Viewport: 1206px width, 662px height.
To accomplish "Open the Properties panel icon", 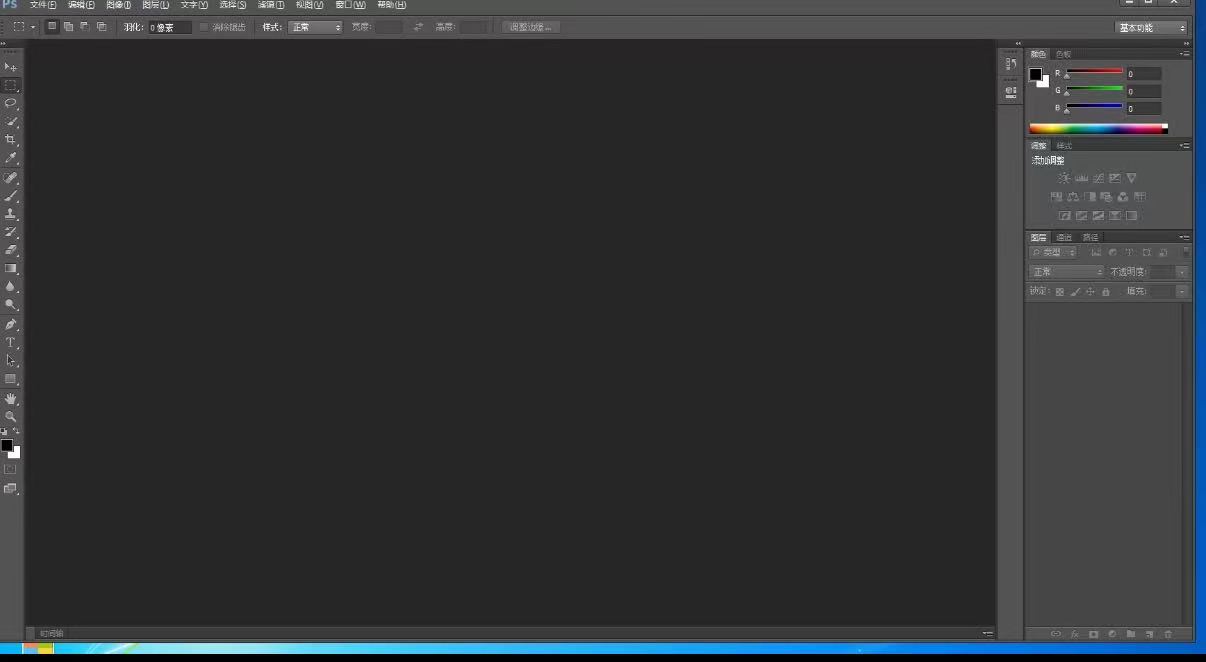I will [1011, 91].
